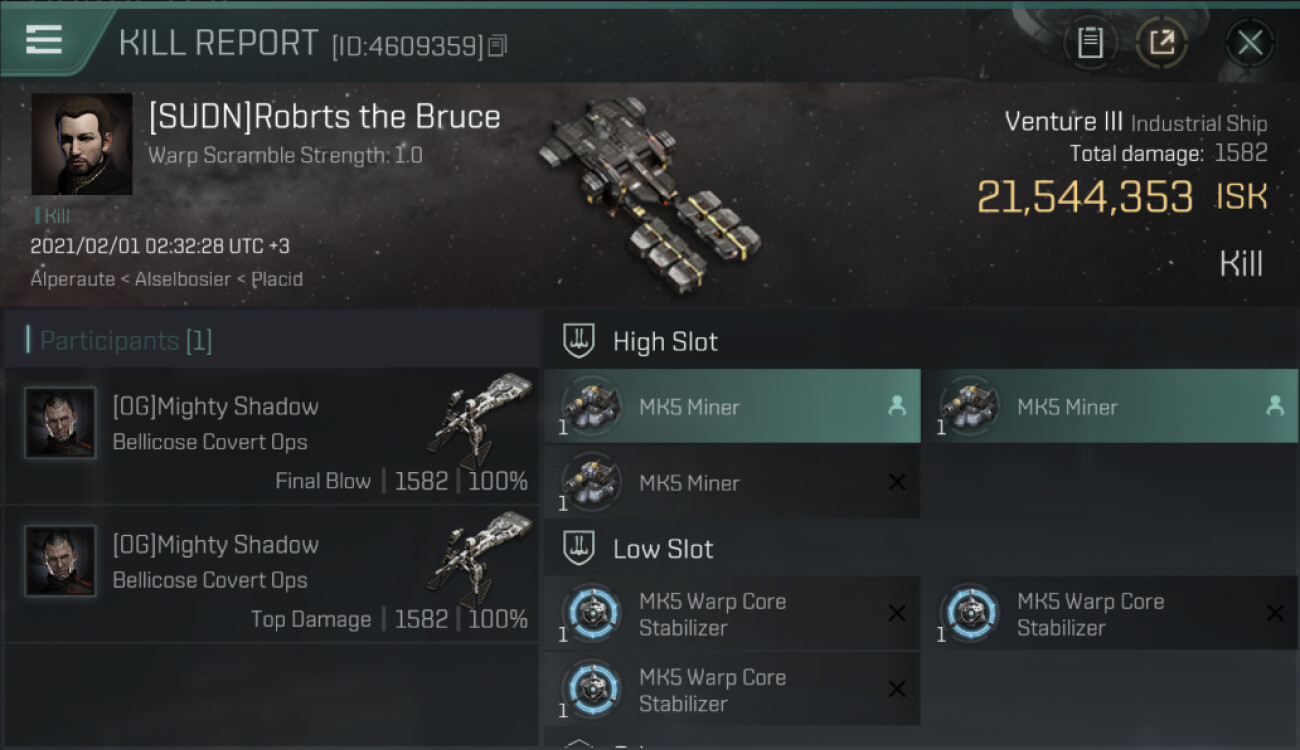1300x750 pixels.
Task: Click the bottom Warp Core Stabilizer icon
Action: pos(592,688)
